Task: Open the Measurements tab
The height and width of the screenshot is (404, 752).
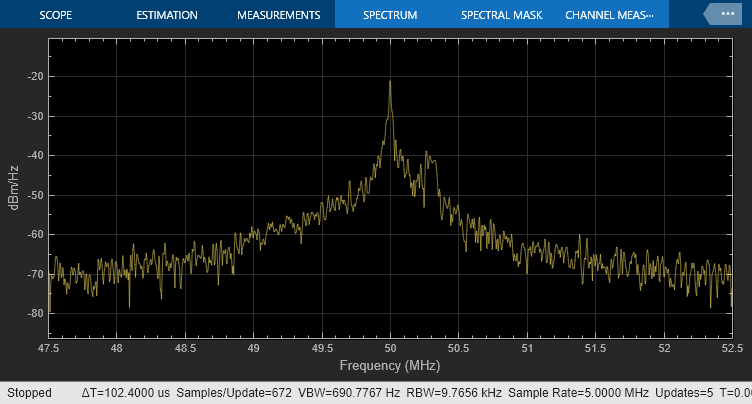Action: tap(279, 15)
